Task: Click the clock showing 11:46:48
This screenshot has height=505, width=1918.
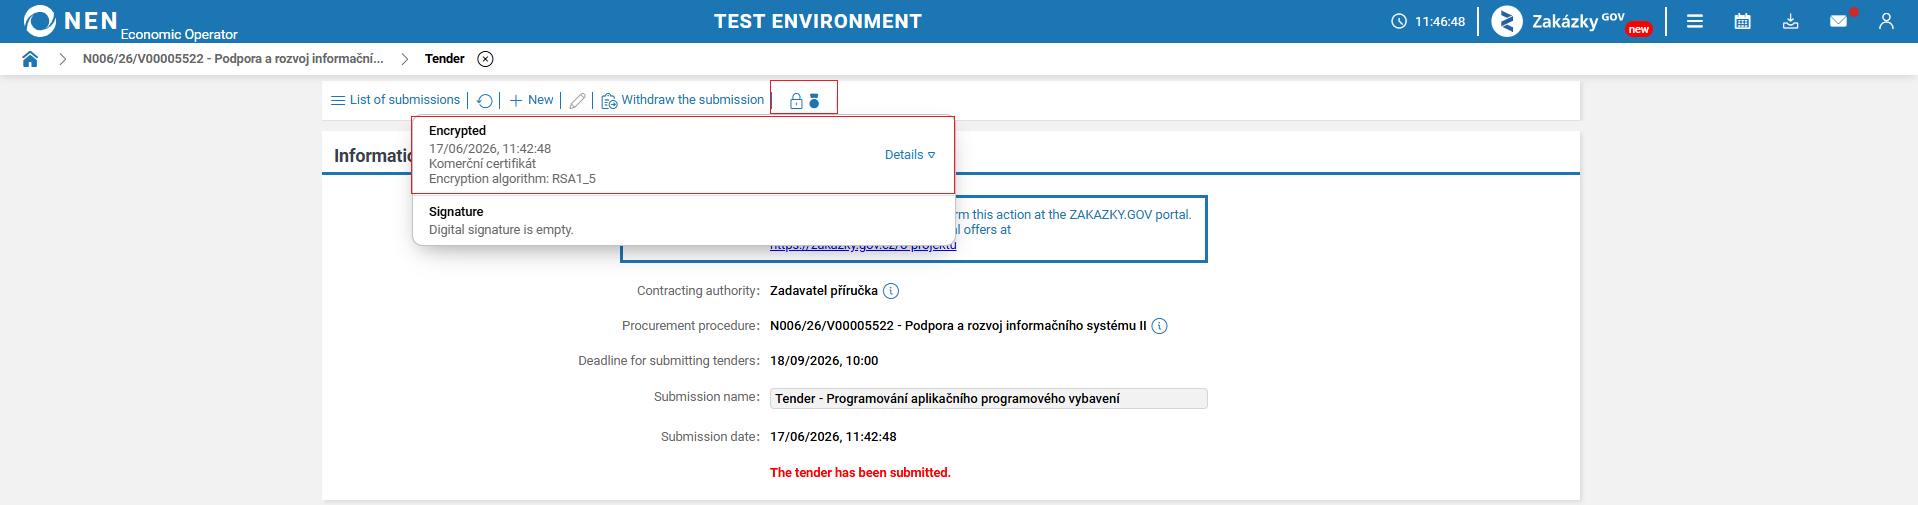Action: pos(1428,21)
